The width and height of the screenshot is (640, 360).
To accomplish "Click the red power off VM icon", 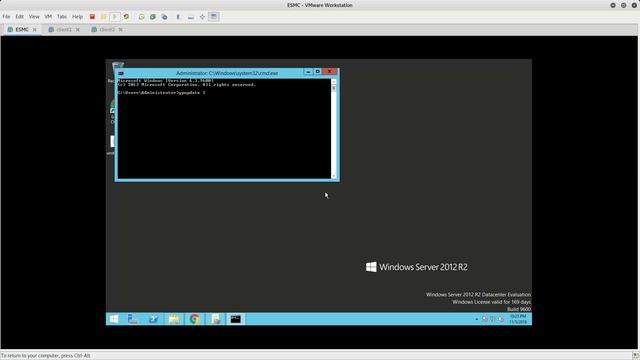I will [x=92, y=17].
